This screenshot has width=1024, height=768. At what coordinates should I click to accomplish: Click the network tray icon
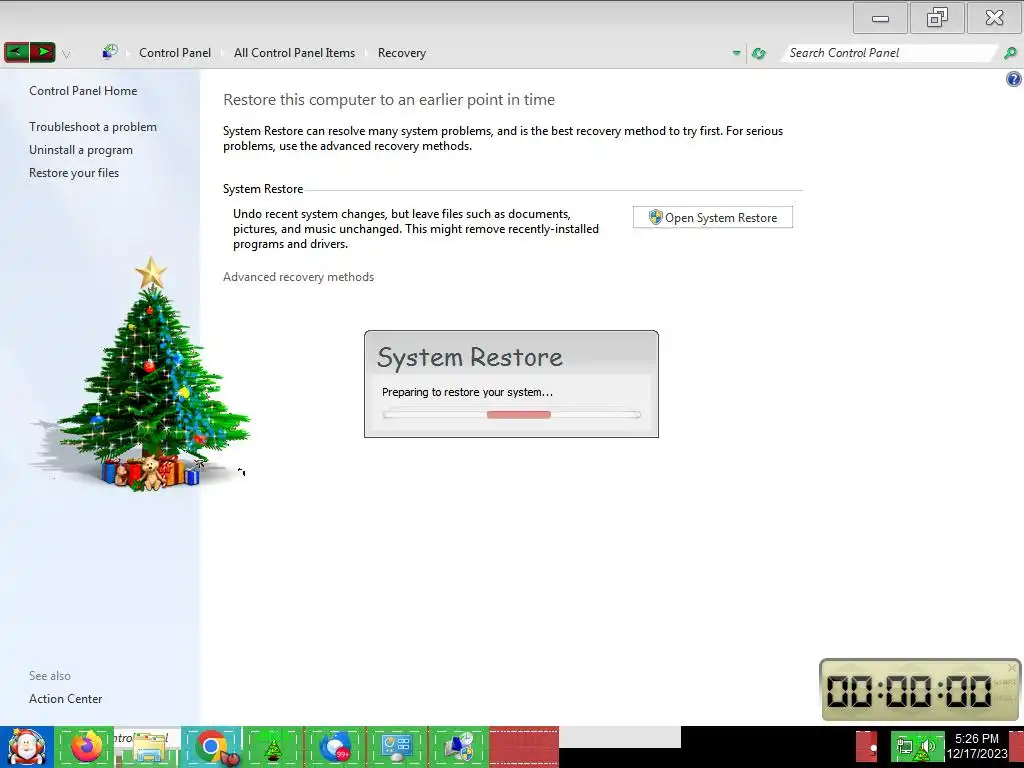point(904,746)
